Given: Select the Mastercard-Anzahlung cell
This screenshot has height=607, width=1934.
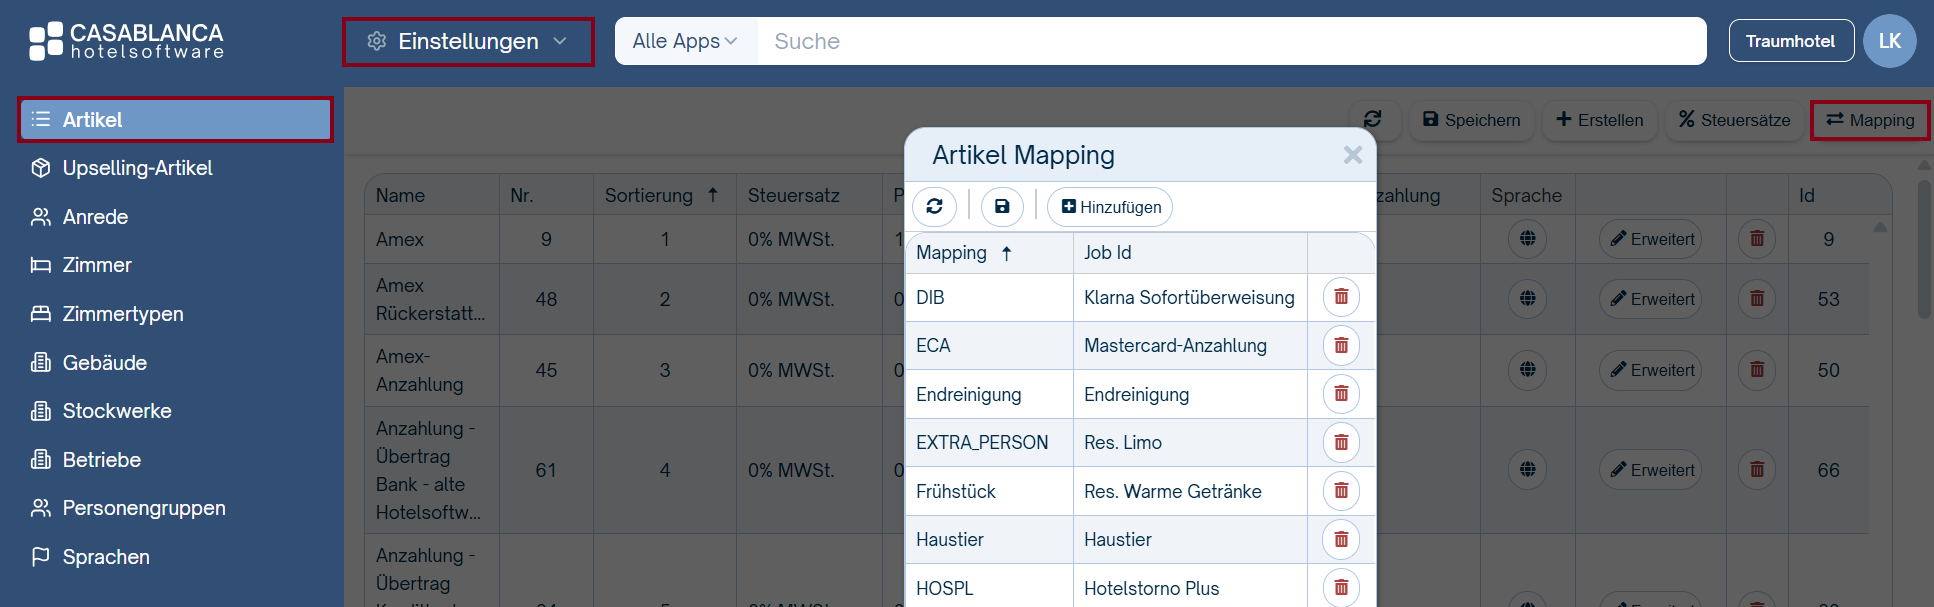Looking at the screenshot, I should pyautogui.click(x=1190, y=346).
